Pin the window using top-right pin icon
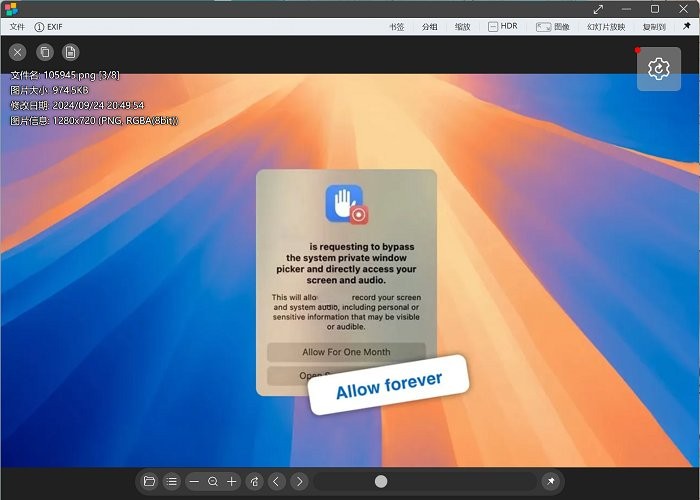 [686, 27]
